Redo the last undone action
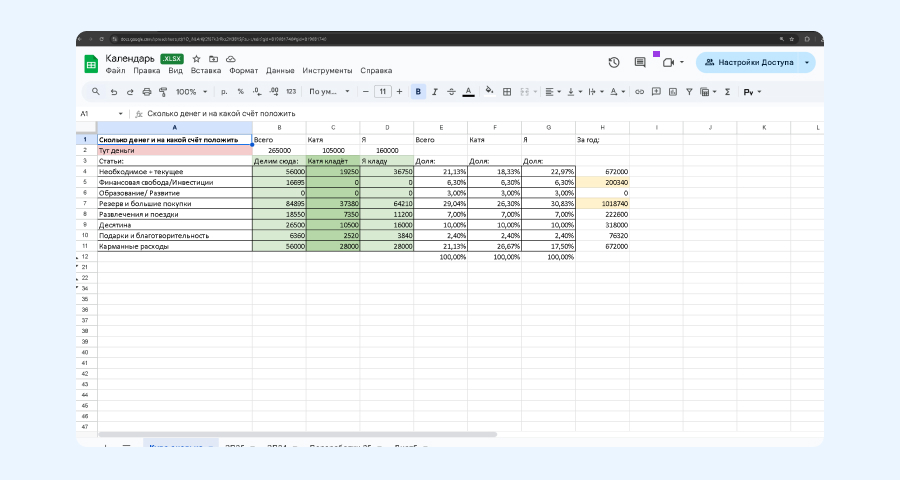 click(x=130, y=92)
